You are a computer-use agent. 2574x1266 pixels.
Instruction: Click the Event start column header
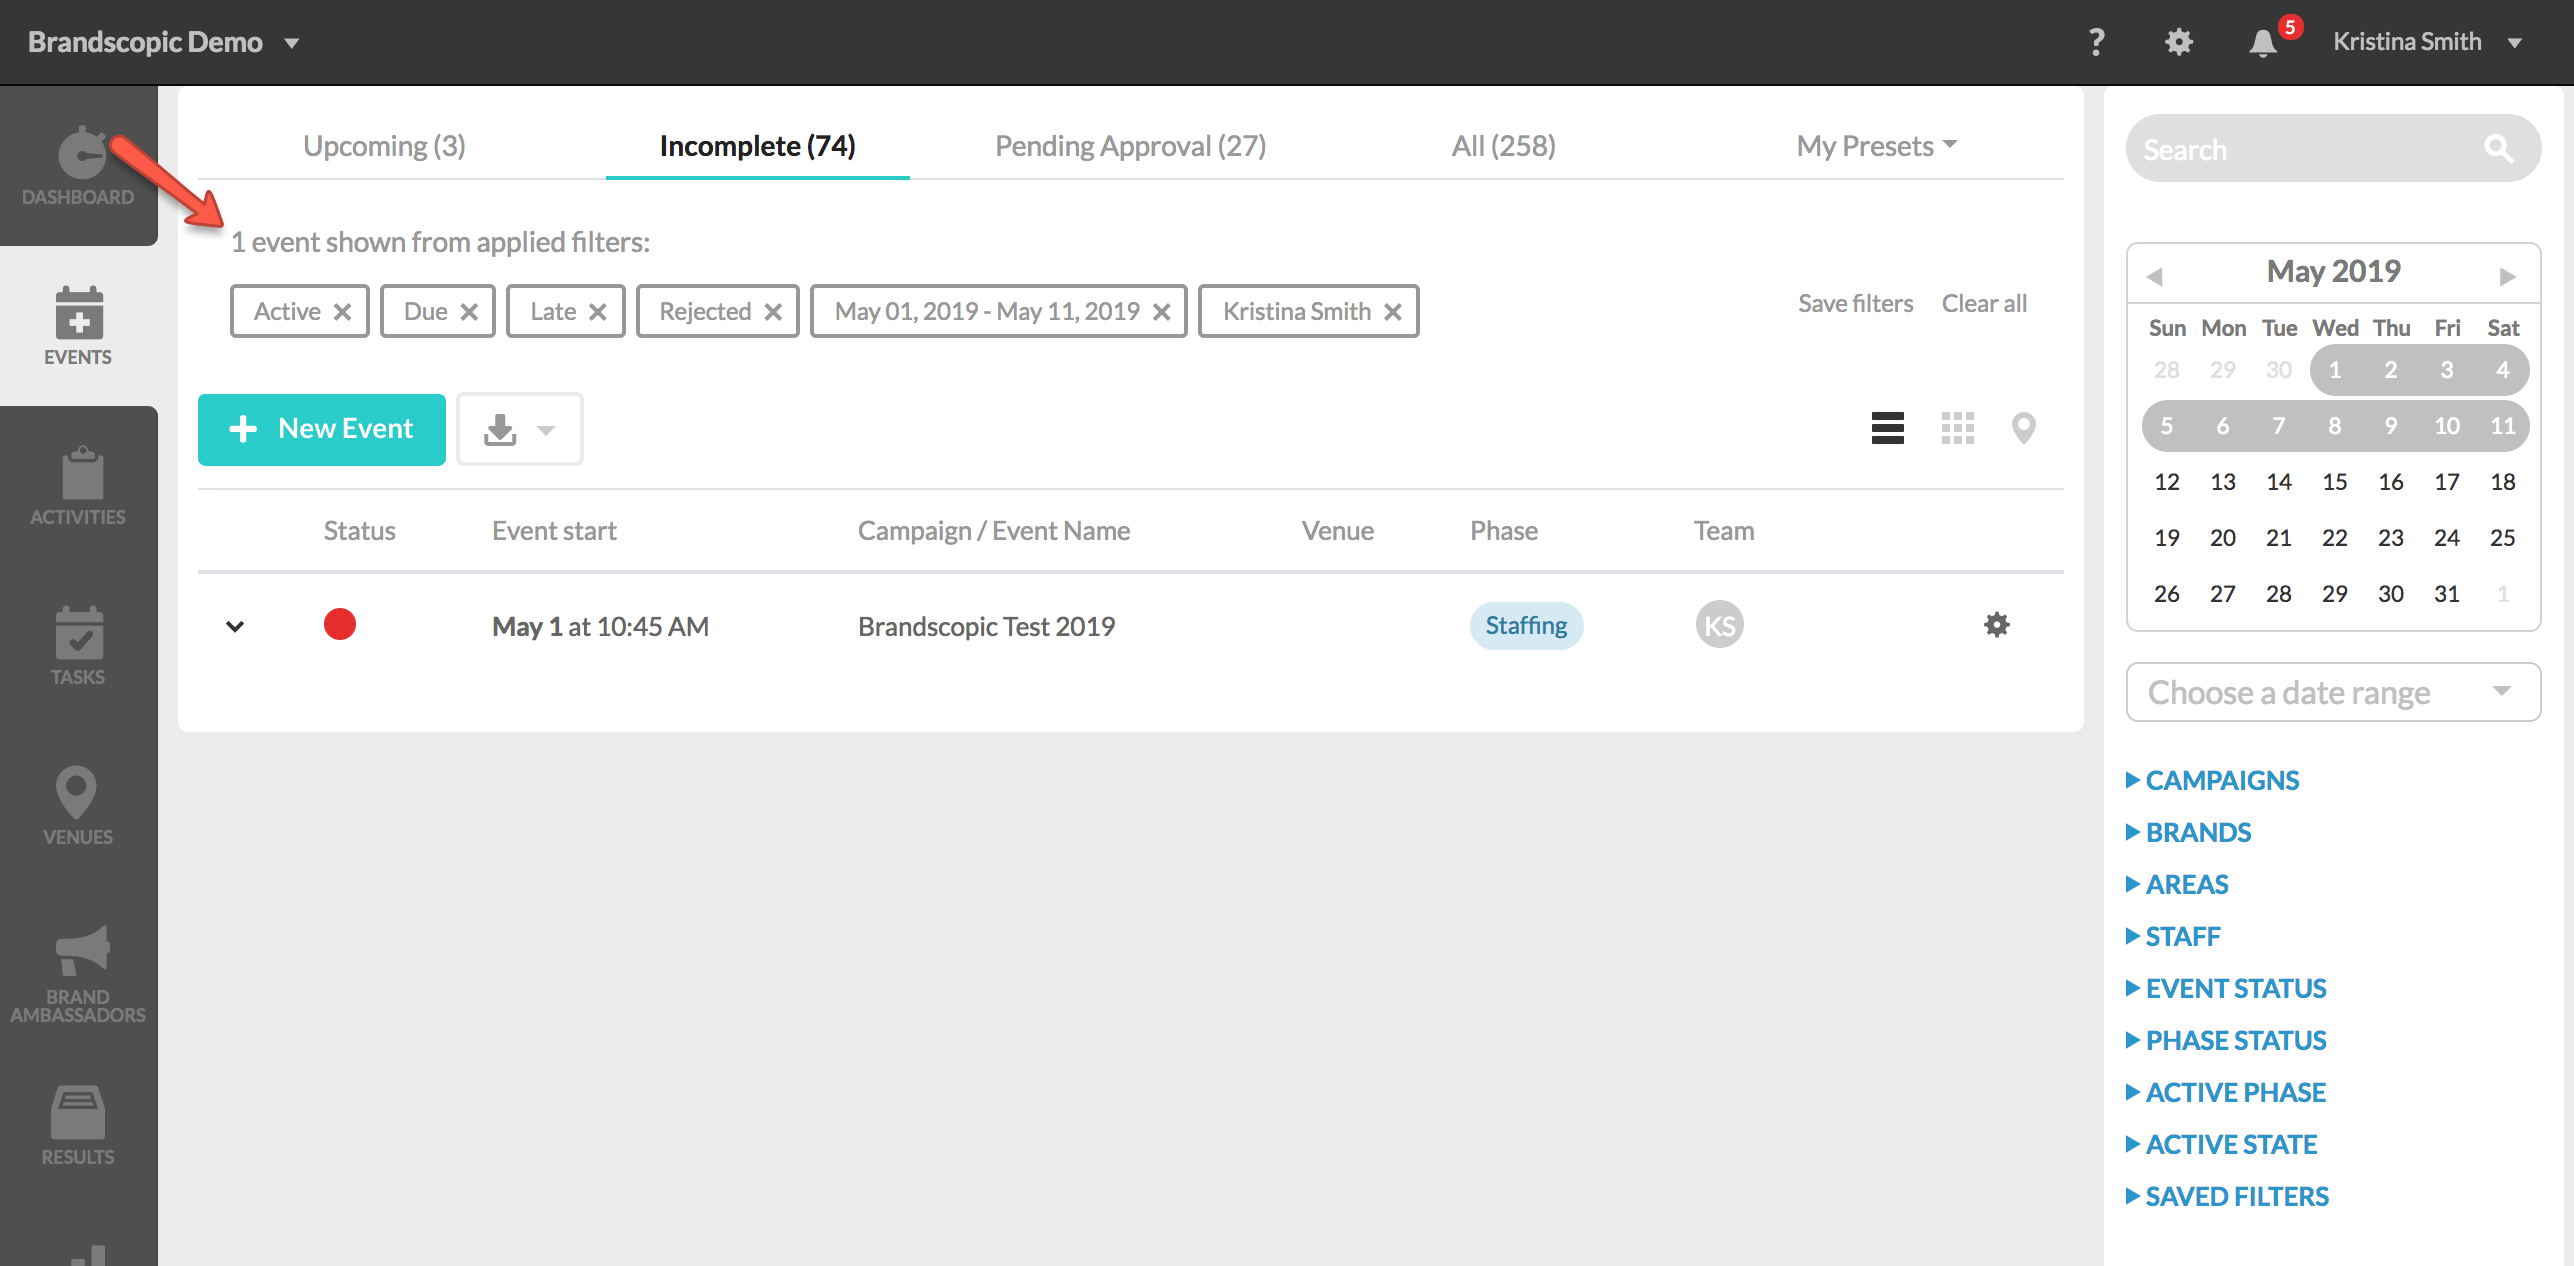coord(554,531)
